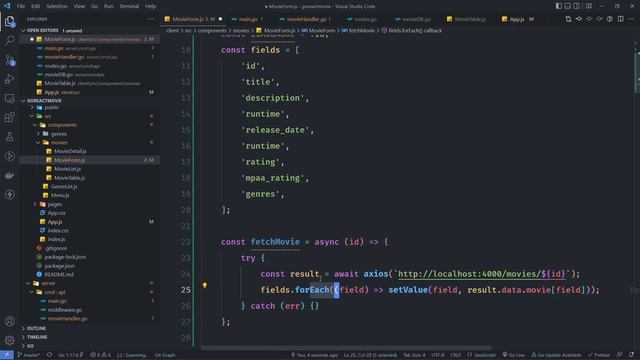
Task: Click the editor horizontal scrollbar
Action: click(x=346, y=348)
